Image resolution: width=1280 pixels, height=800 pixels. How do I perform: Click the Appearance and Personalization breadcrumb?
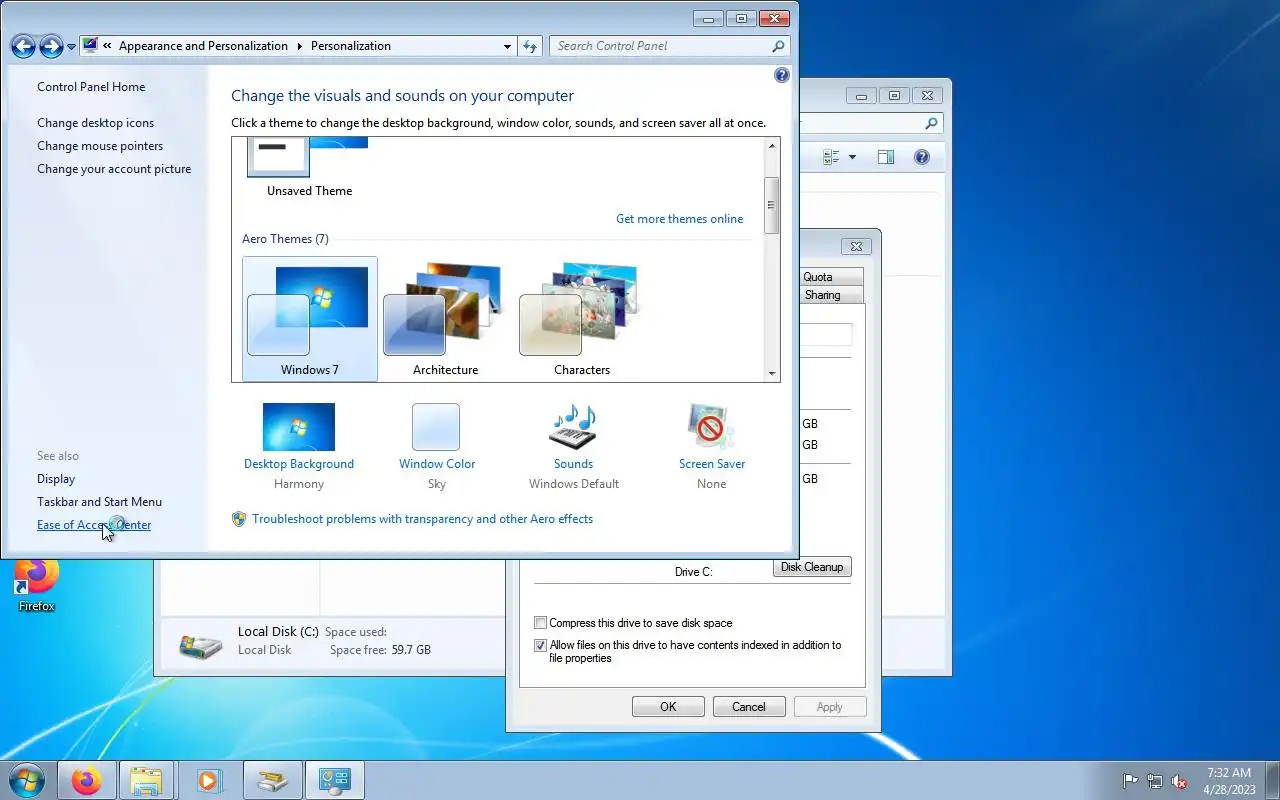(203, 46)
